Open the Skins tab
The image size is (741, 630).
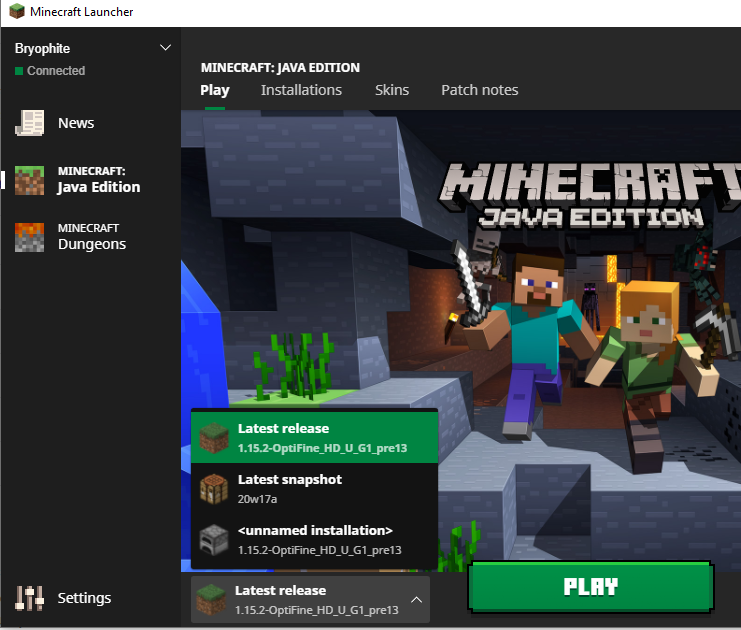392,90
